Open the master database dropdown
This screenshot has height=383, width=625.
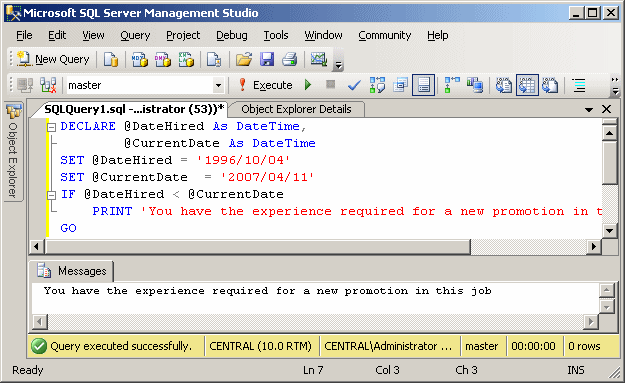pos(218,85)
